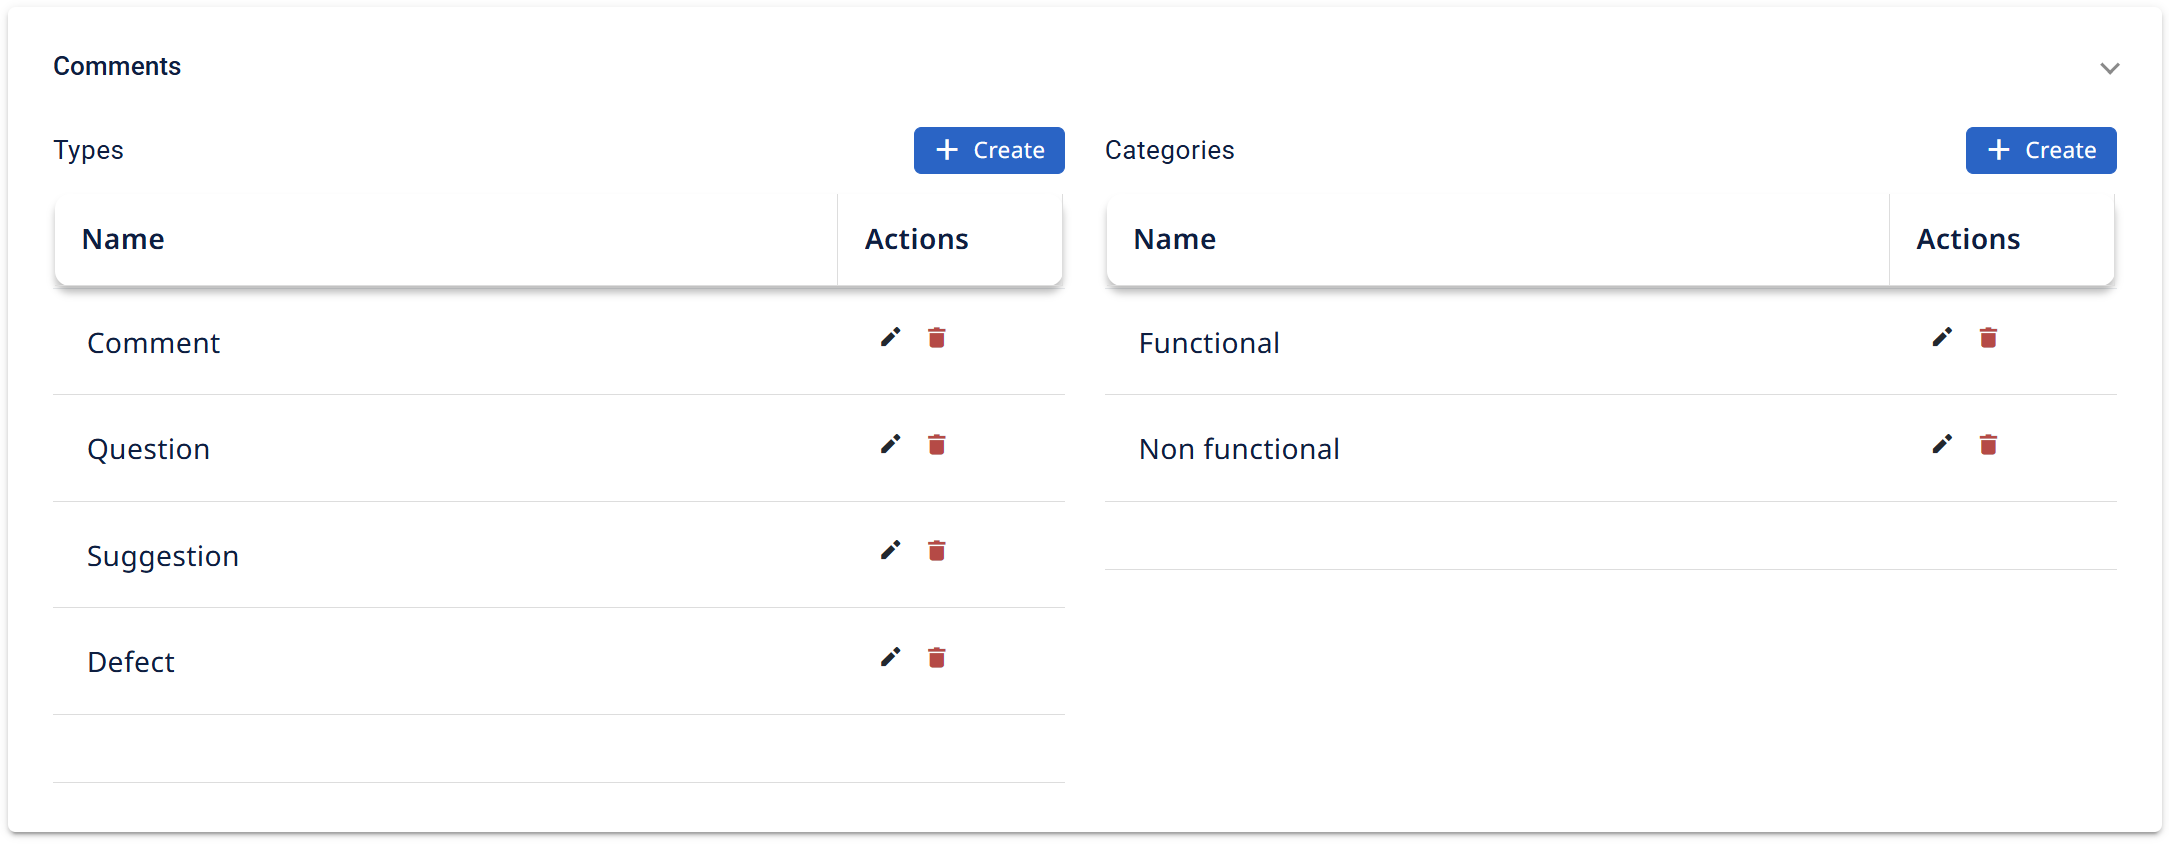Edit the Suggestion type
The width and height of the screenshot is (2169, 846).
(890, 551)
